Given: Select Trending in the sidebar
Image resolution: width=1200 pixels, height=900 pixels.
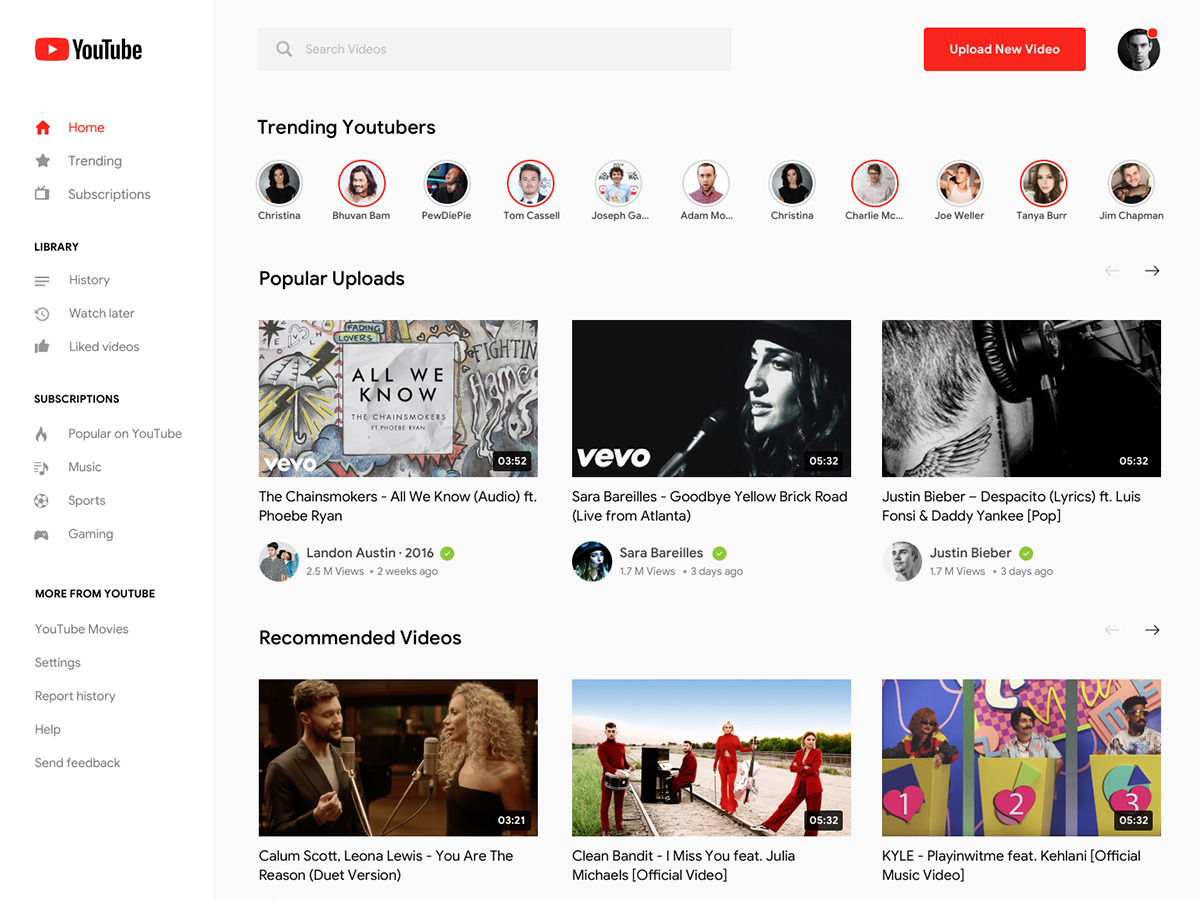Looking at the screenshot, I should pyautogui.click(x=95, y=161).
